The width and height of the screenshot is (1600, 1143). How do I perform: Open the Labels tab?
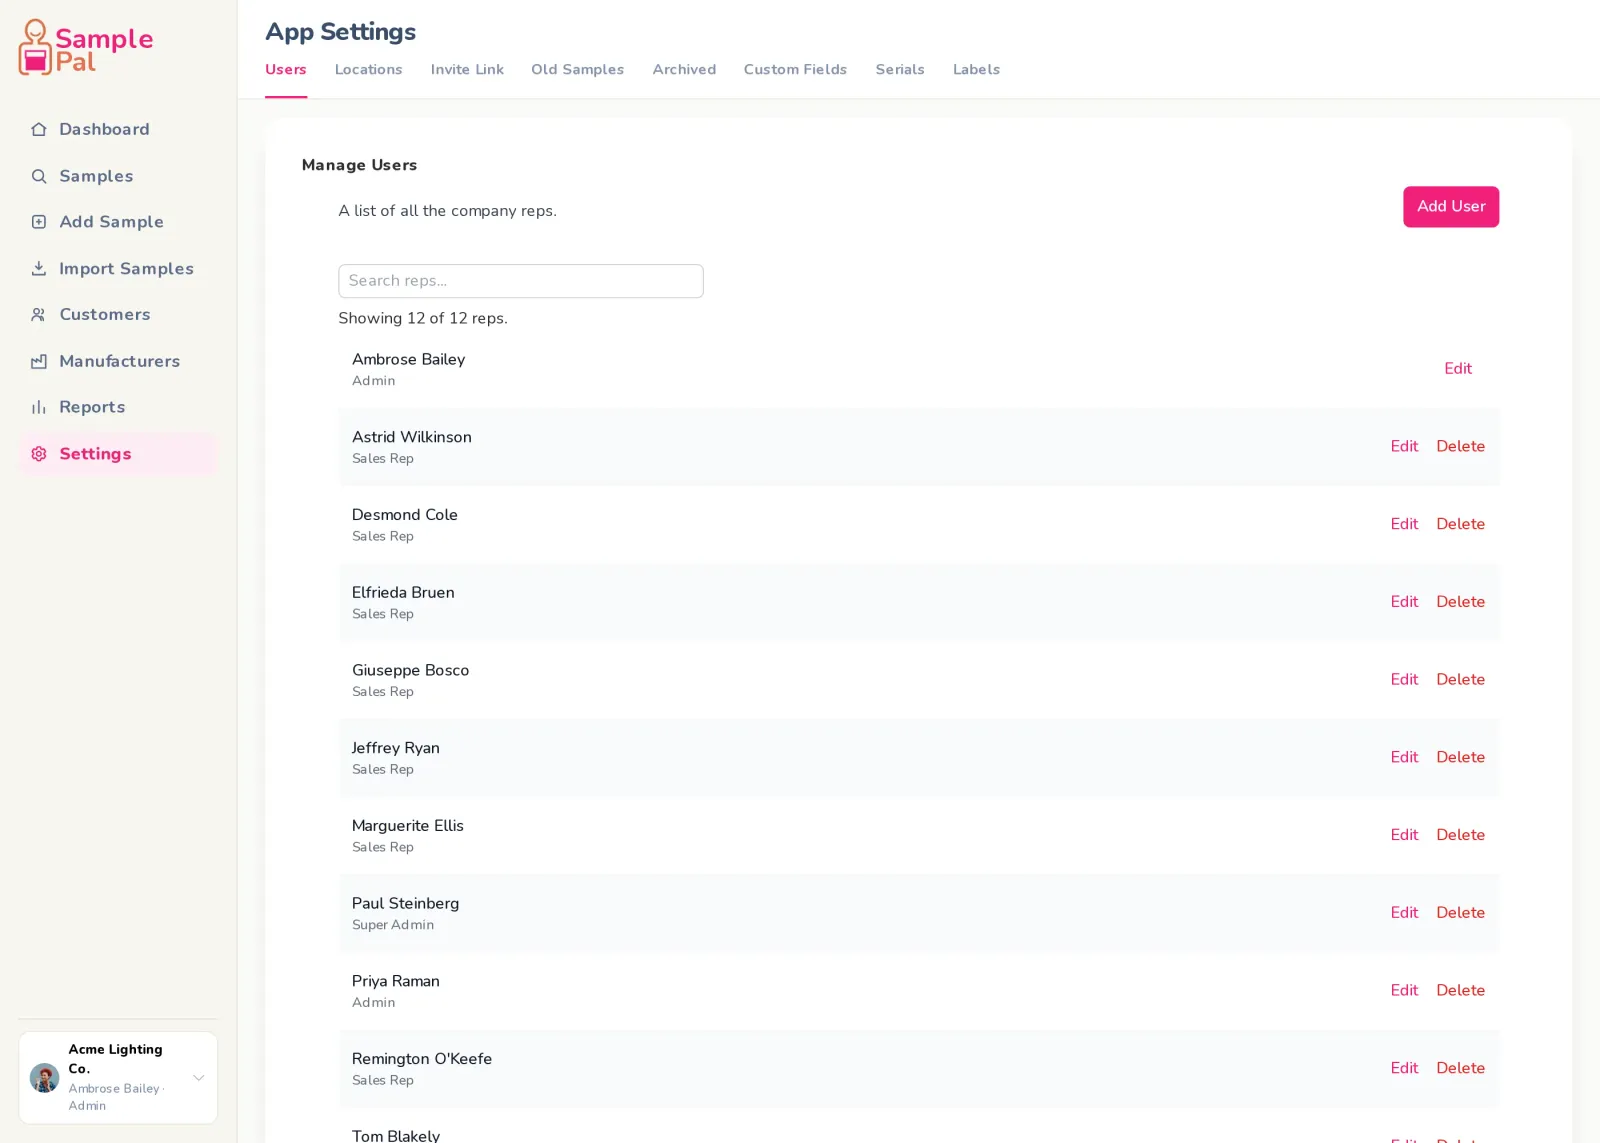point(976,69)
